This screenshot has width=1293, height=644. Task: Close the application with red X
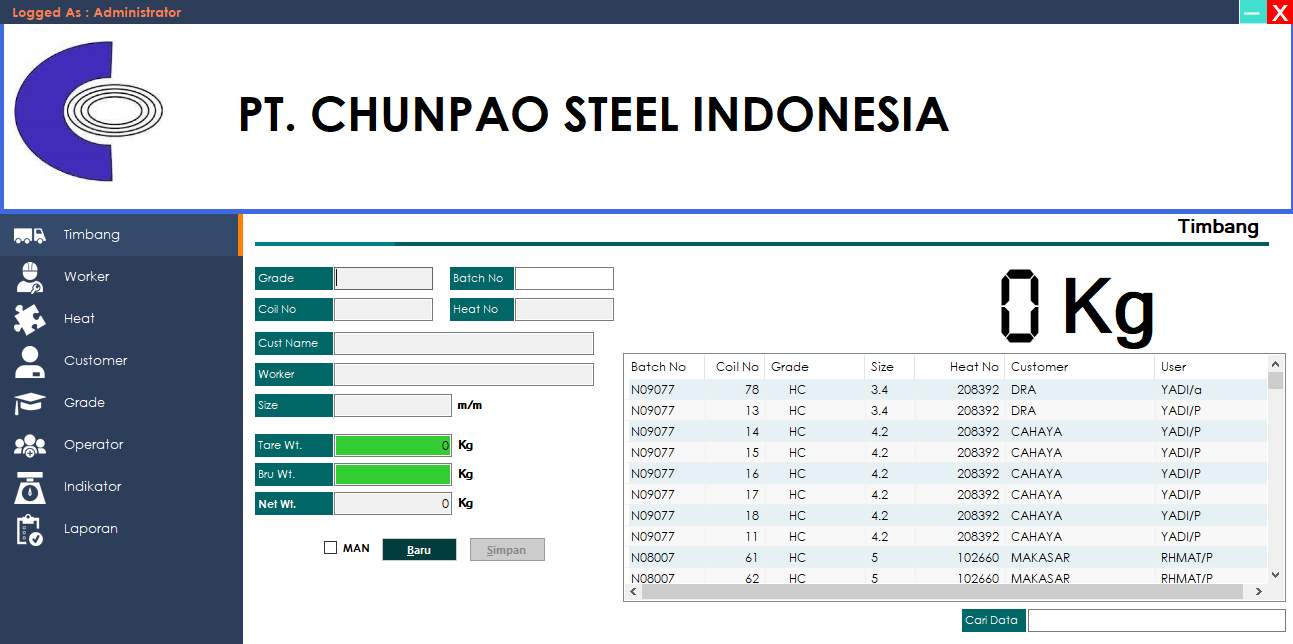[1280, 12]
